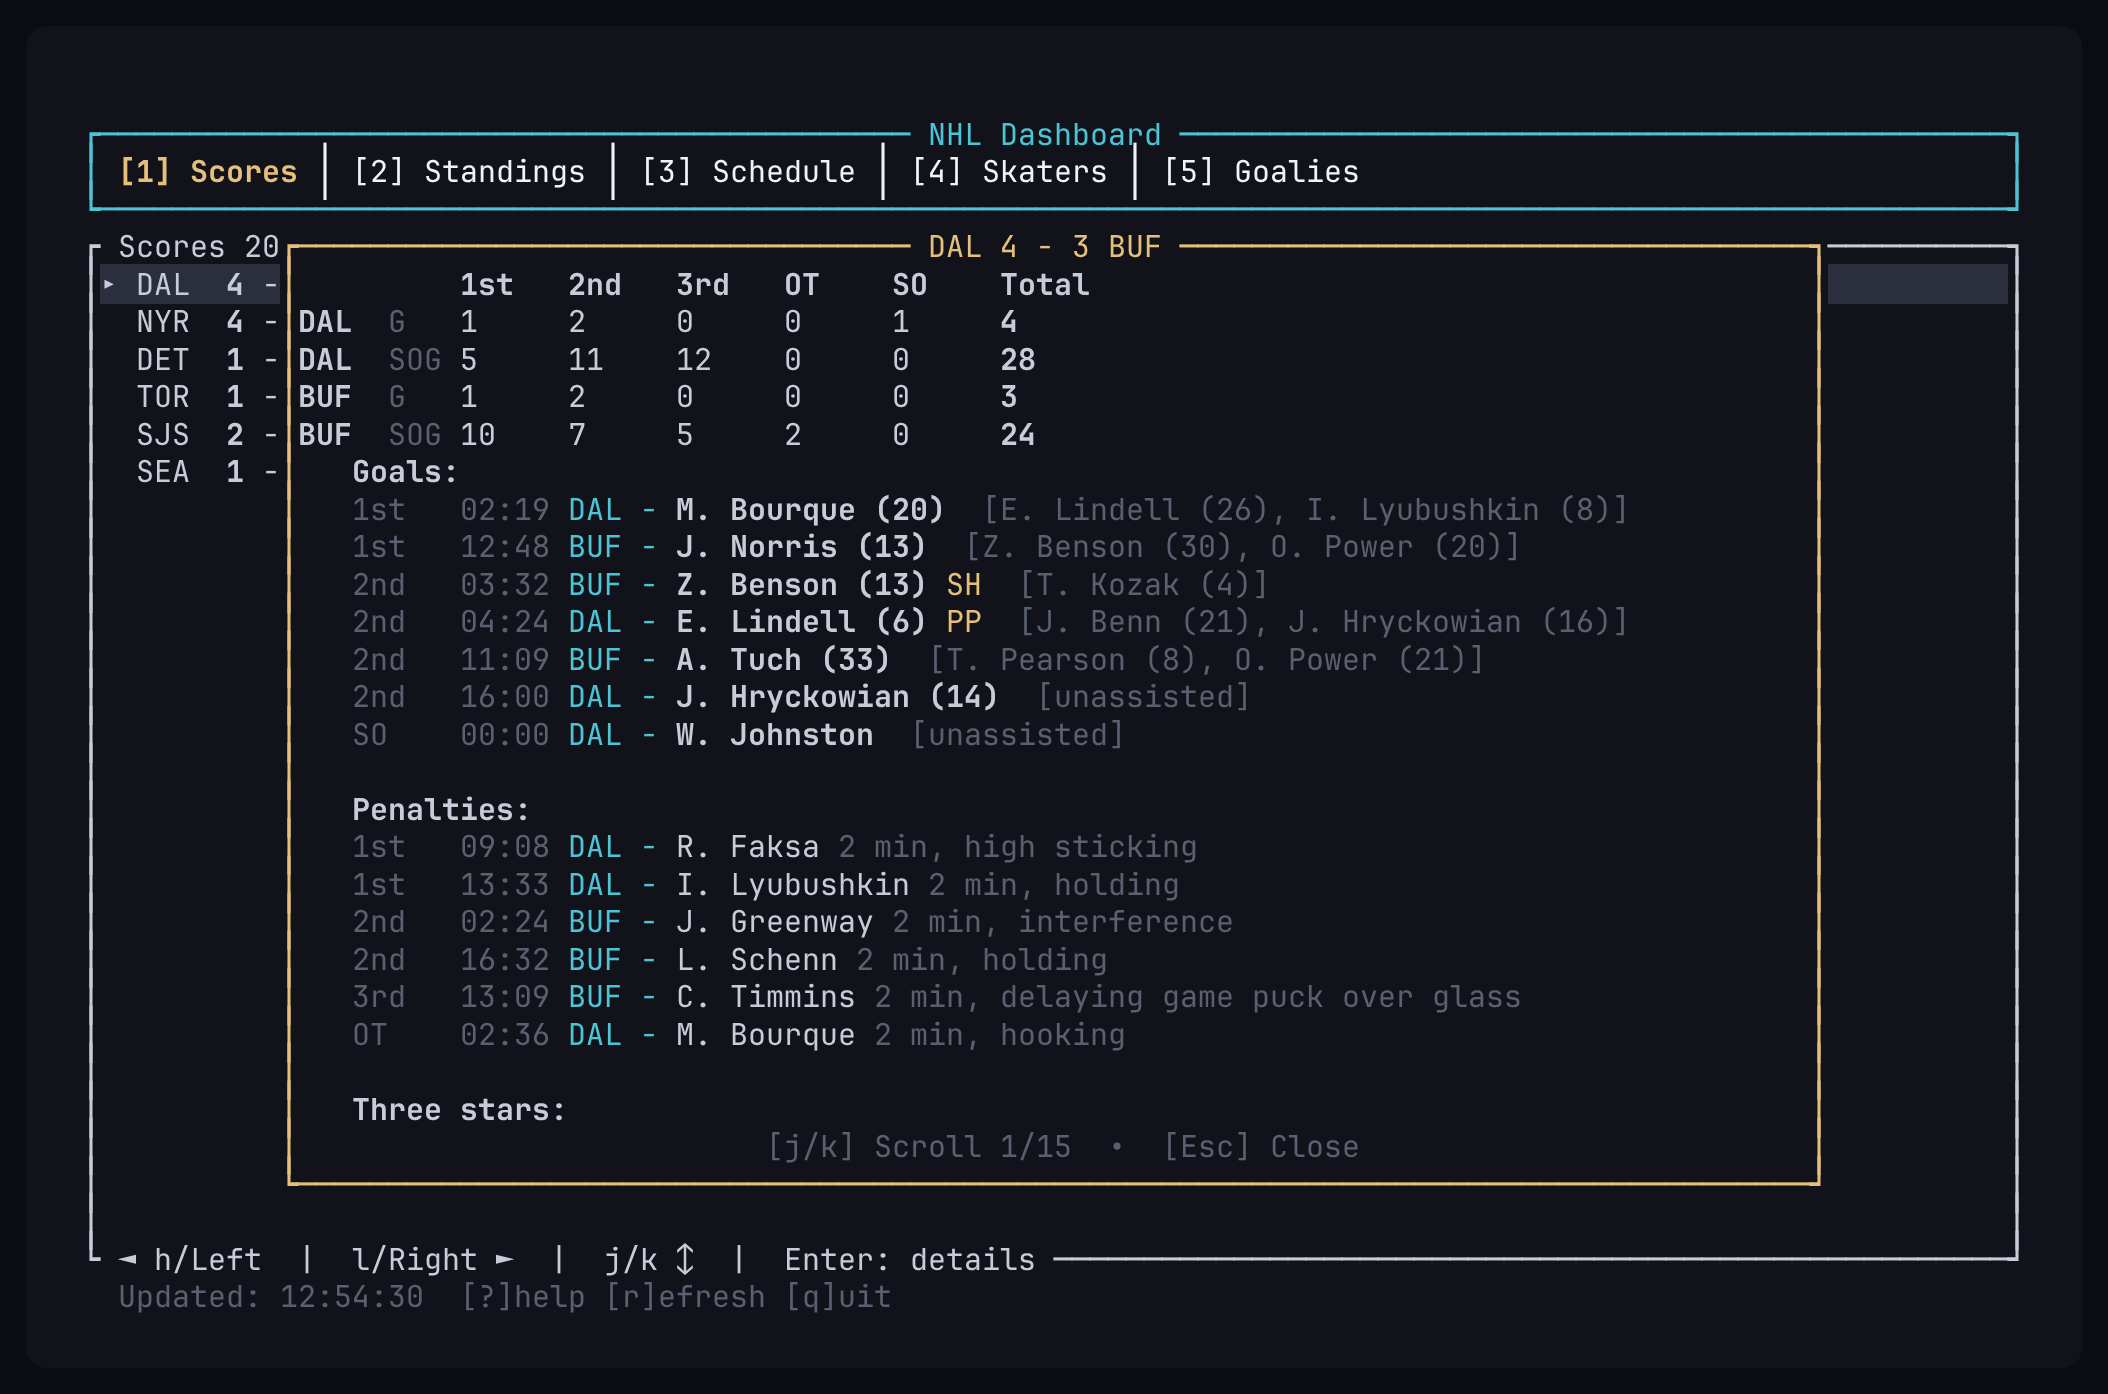Click DAL shots on goal total '28'
Screen dimensions: 2108x1394
(x=1018, y=360)
